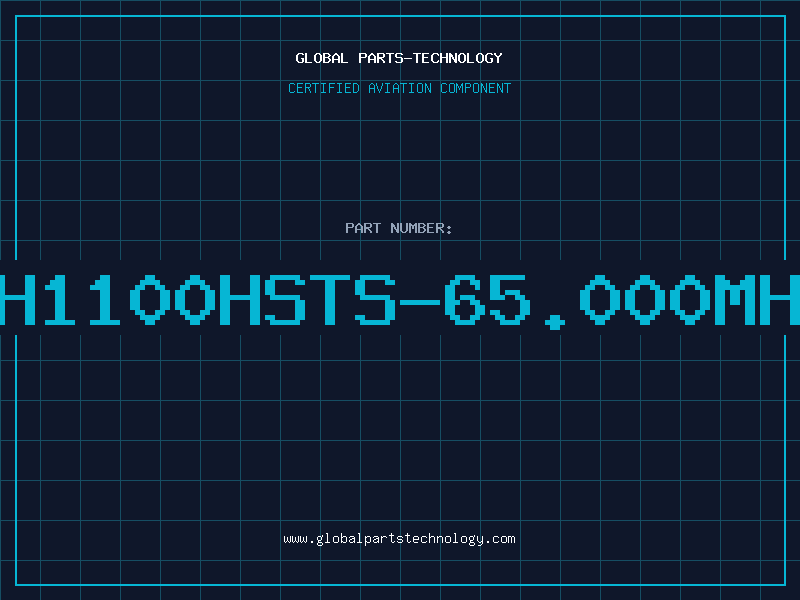Screen dimensions: 800x600
Task: Select the CERTIFIED AVIATION COMPONENT subtitle
Action: (399, 88)
